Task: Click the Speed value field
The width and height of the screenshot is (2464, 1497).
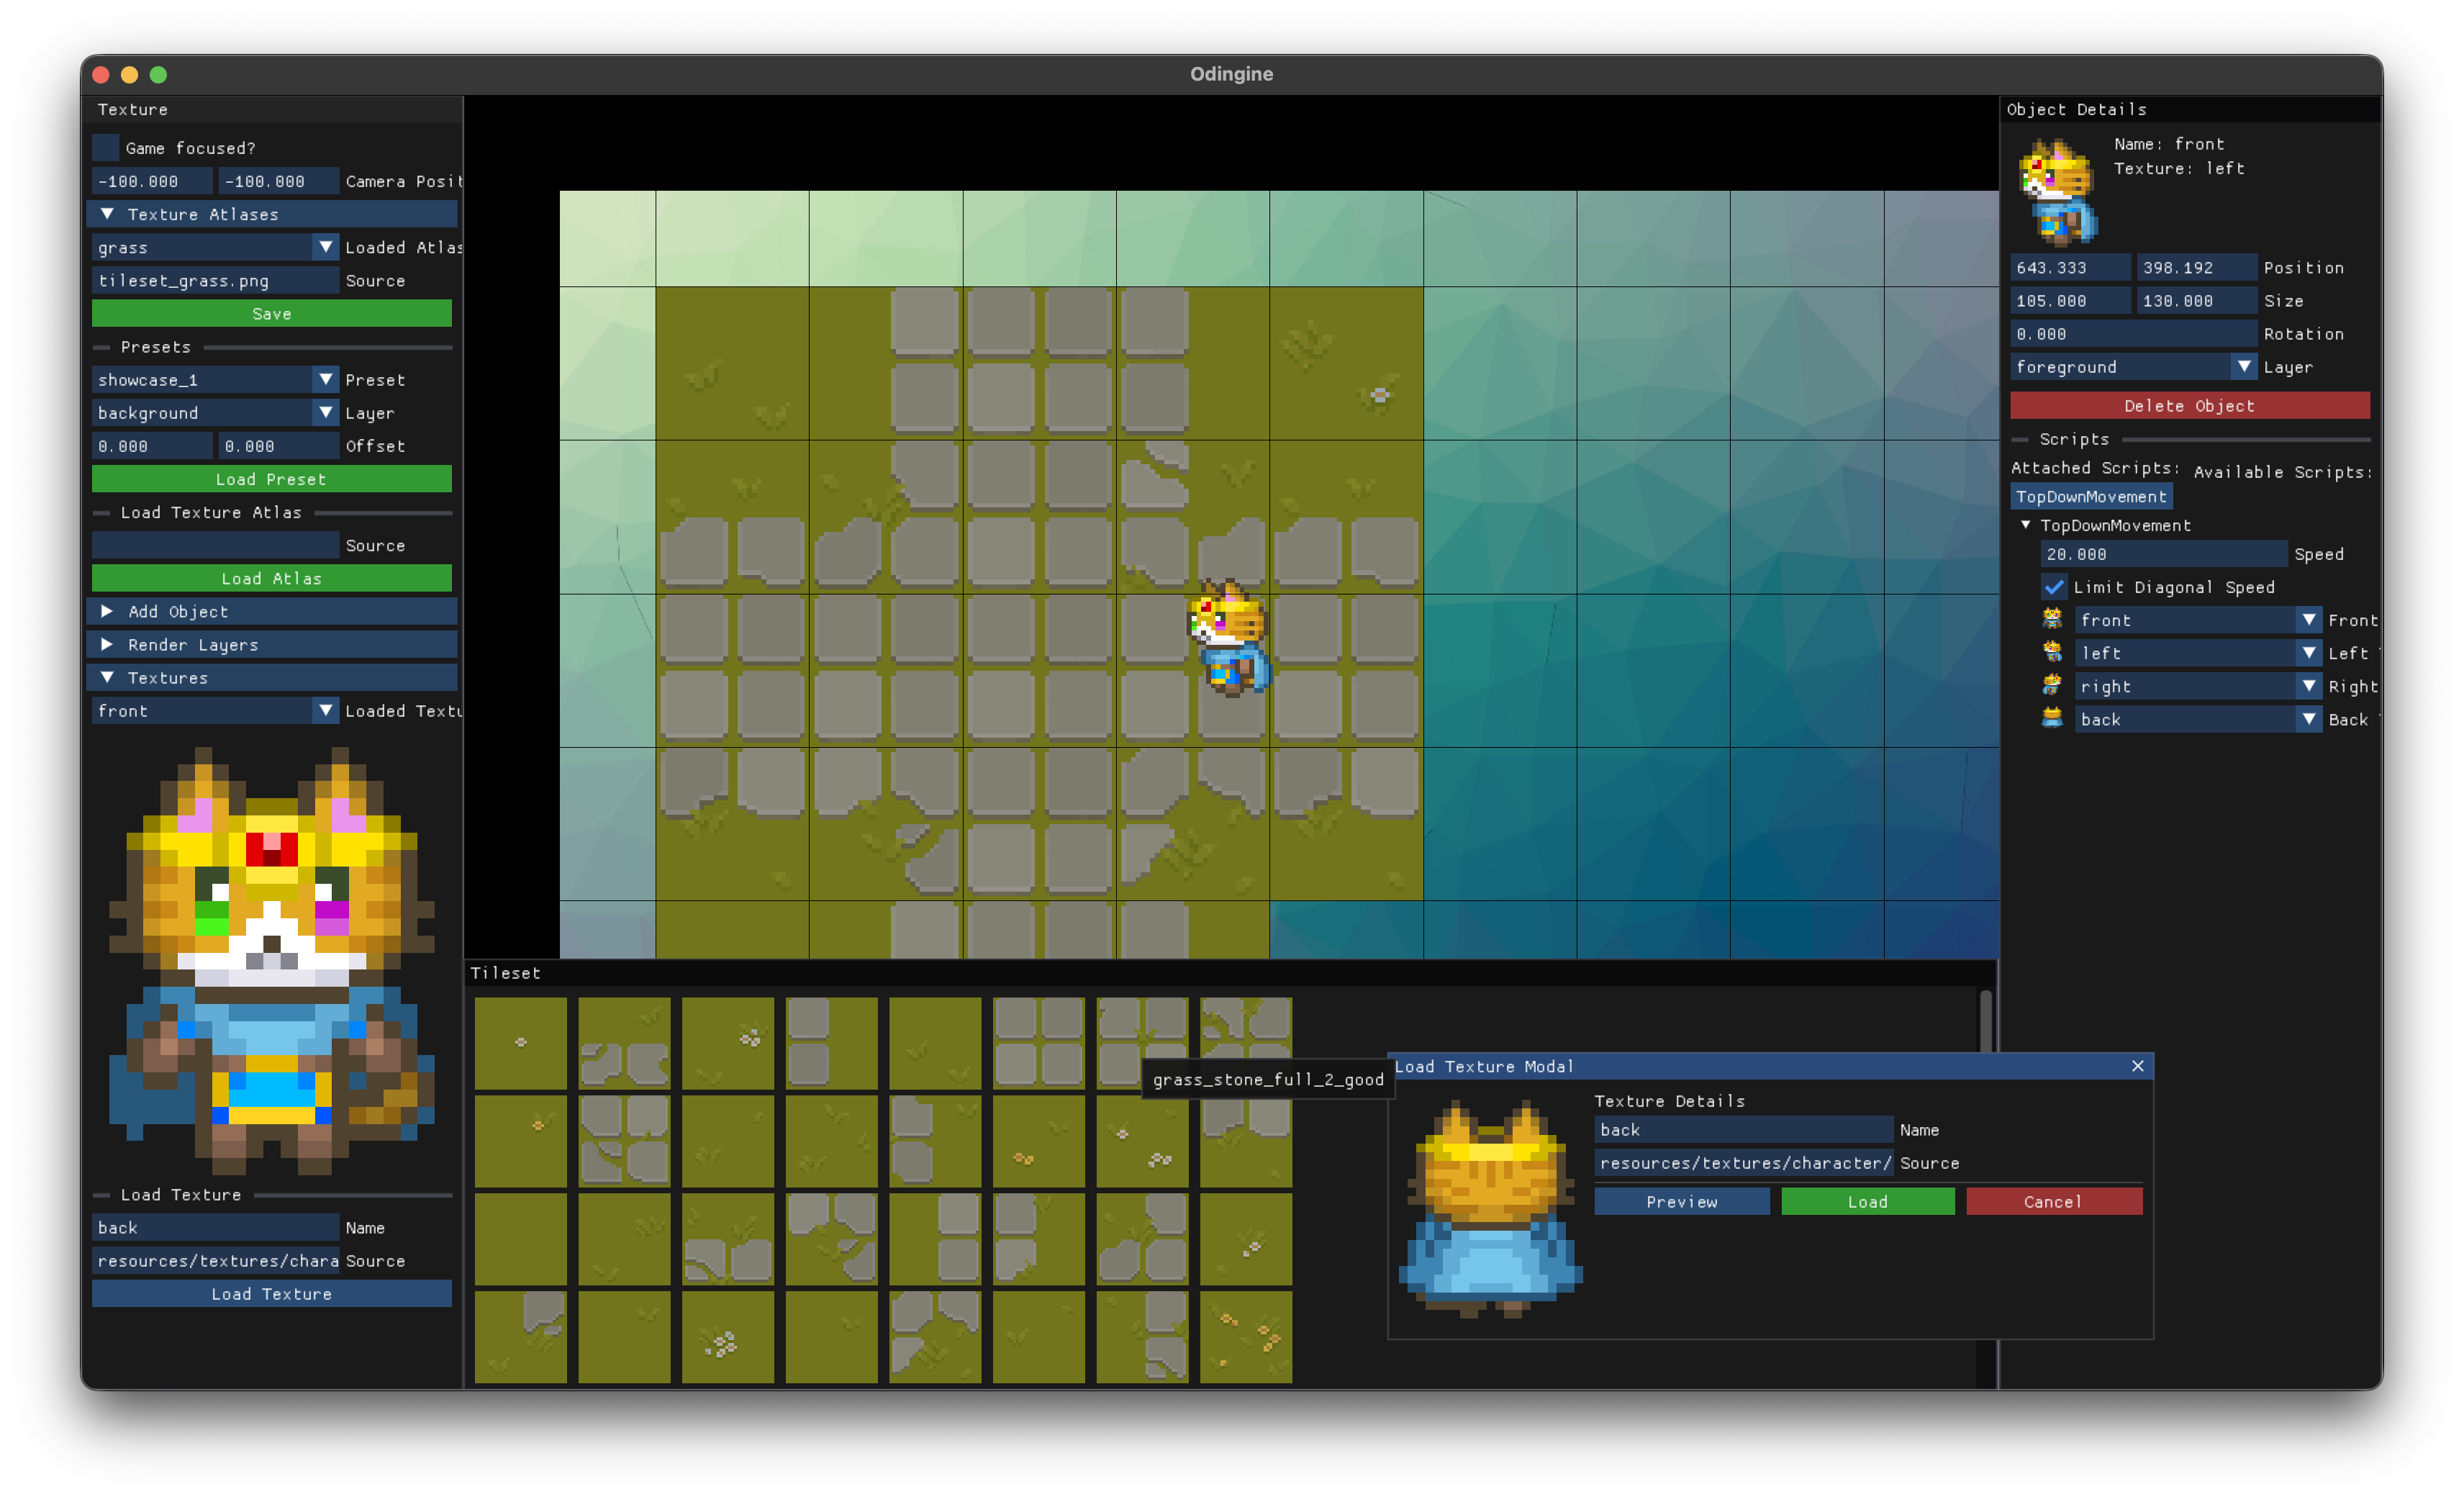Action: [2162, 554]
